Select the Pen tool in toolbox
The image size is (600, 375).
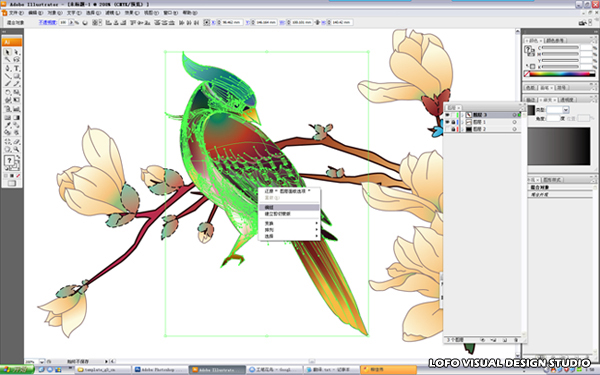point(7,68)
